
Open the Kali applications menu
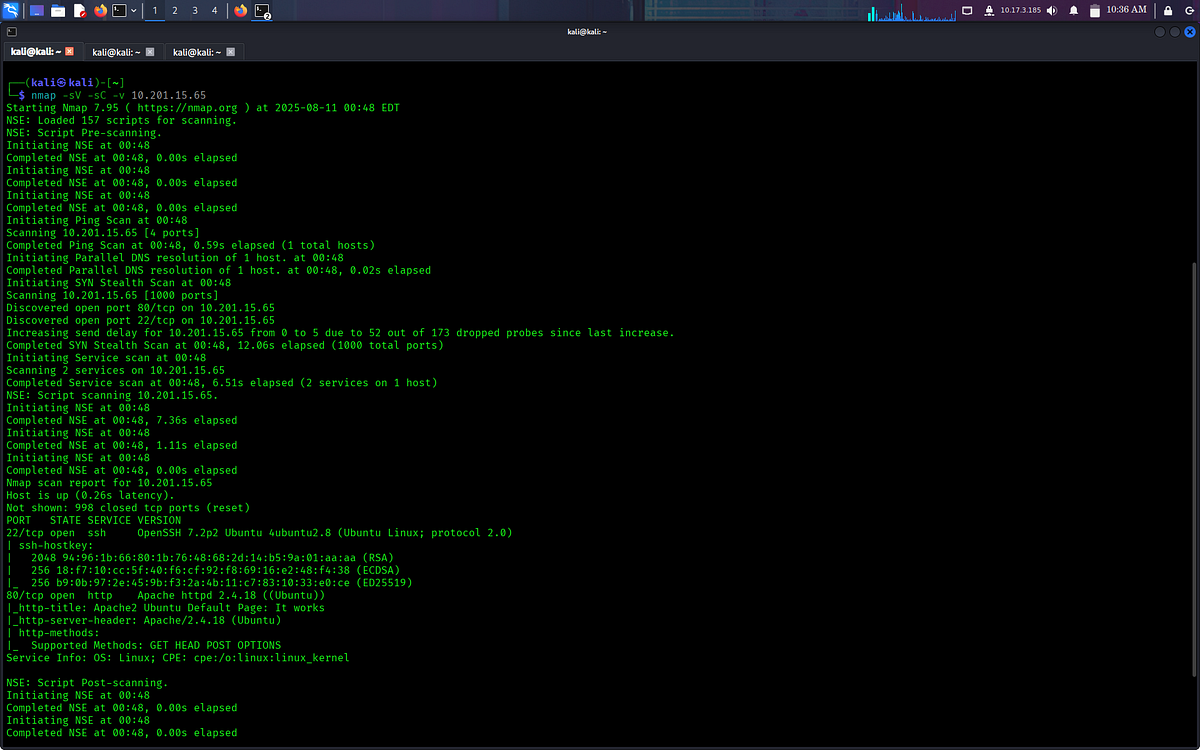[x=11, y=11]
